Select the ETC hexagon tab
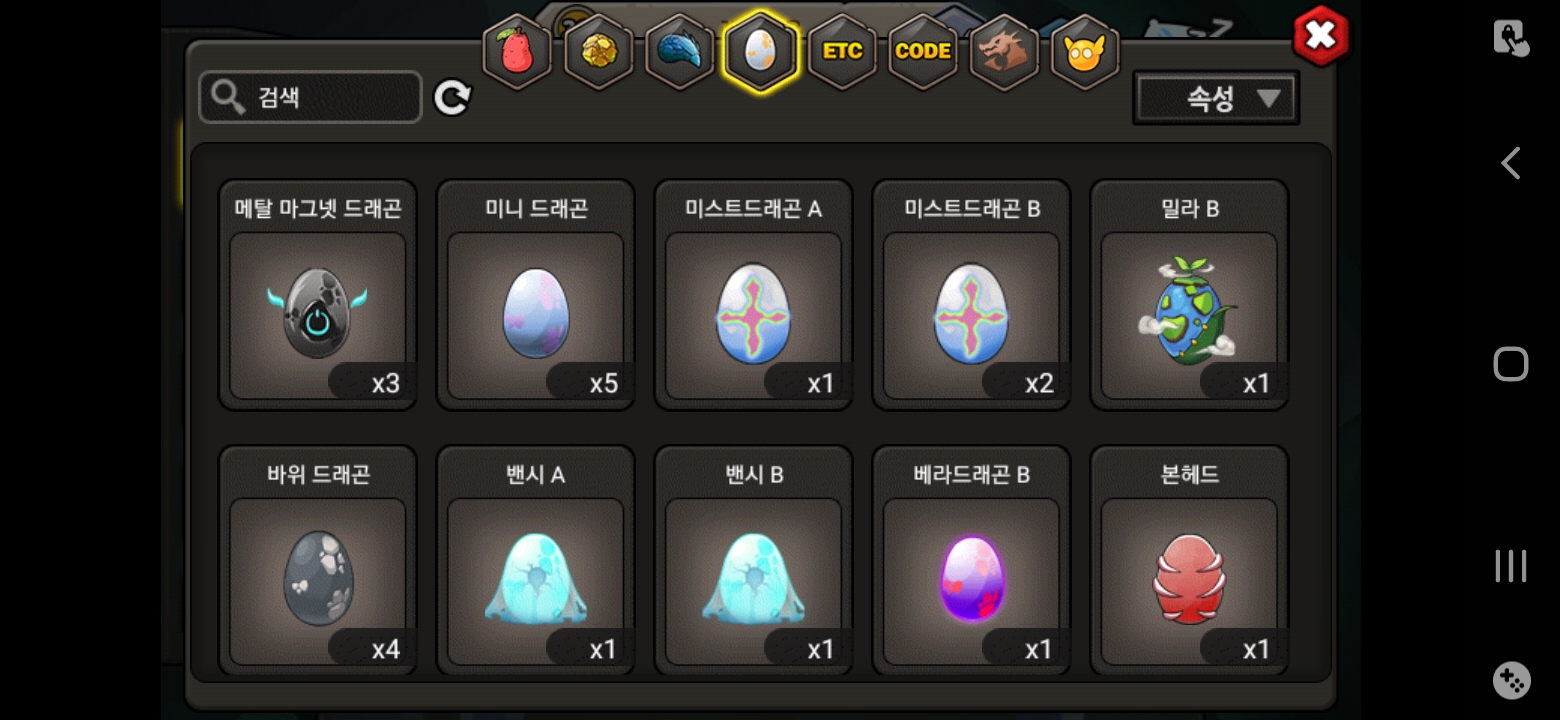 (842, 51)
